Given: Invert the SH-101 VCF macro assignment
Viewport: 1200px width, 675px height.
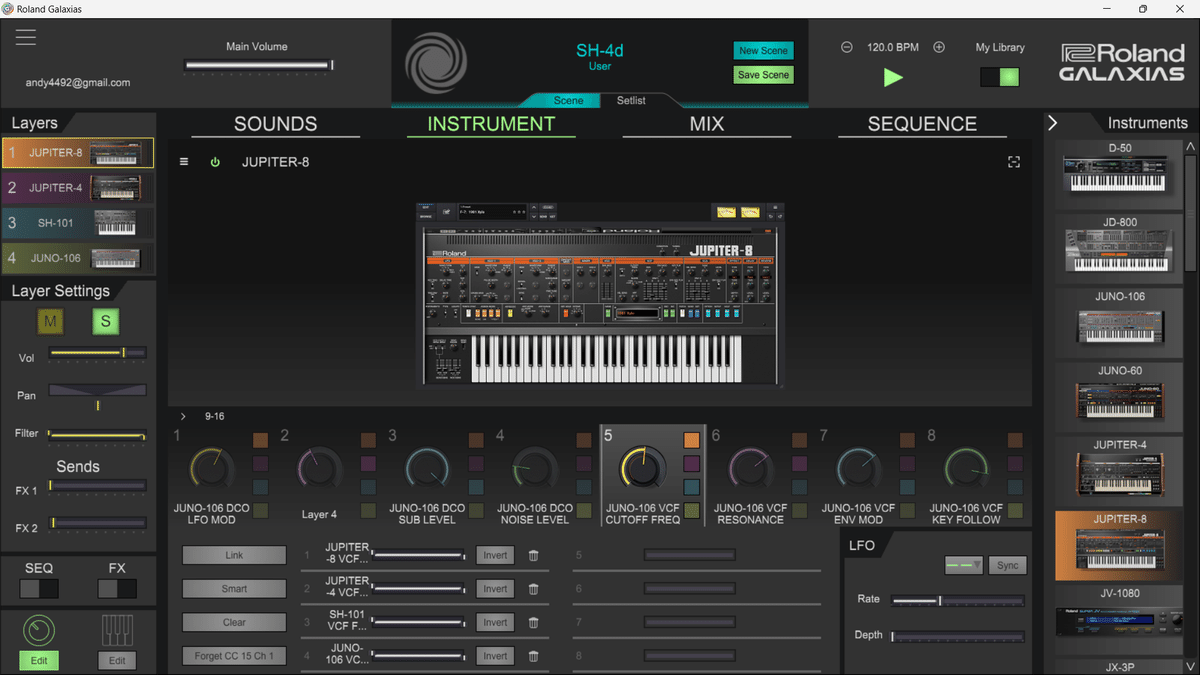Looking at the screenshot, I should [x=495, y=622].
